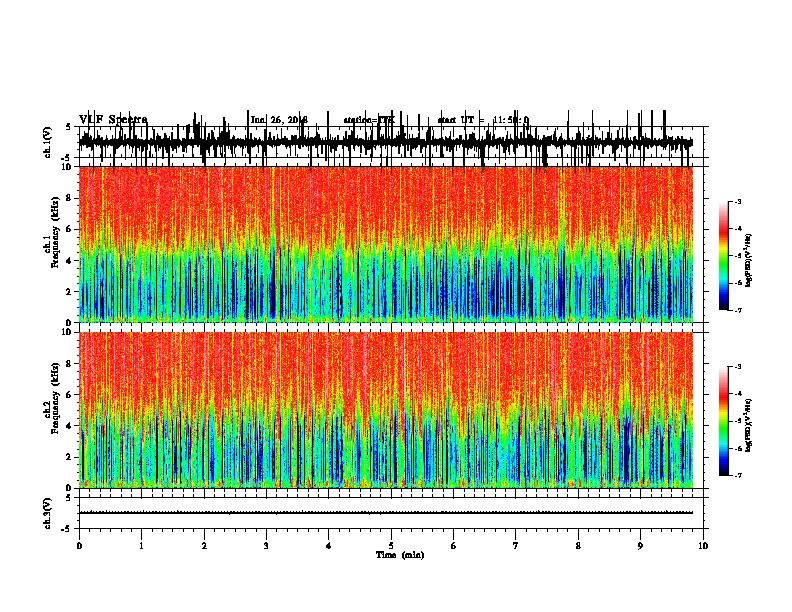Click the '2' kHz tick of ch.2 spectrogram
Screen dimensions: 792x612
point(70,457)
